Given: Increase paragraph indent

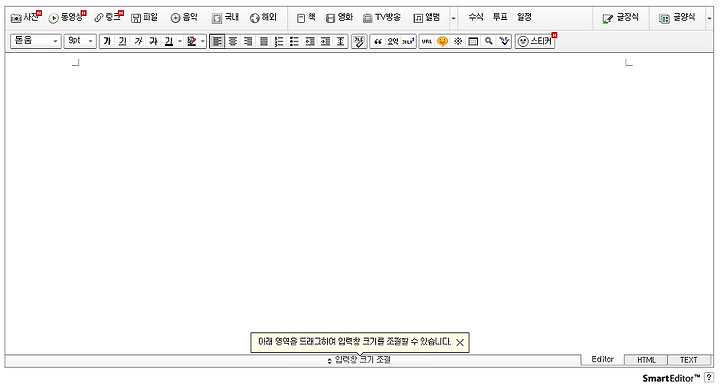Looking at the screenshot, I should (x=326, y=41).
